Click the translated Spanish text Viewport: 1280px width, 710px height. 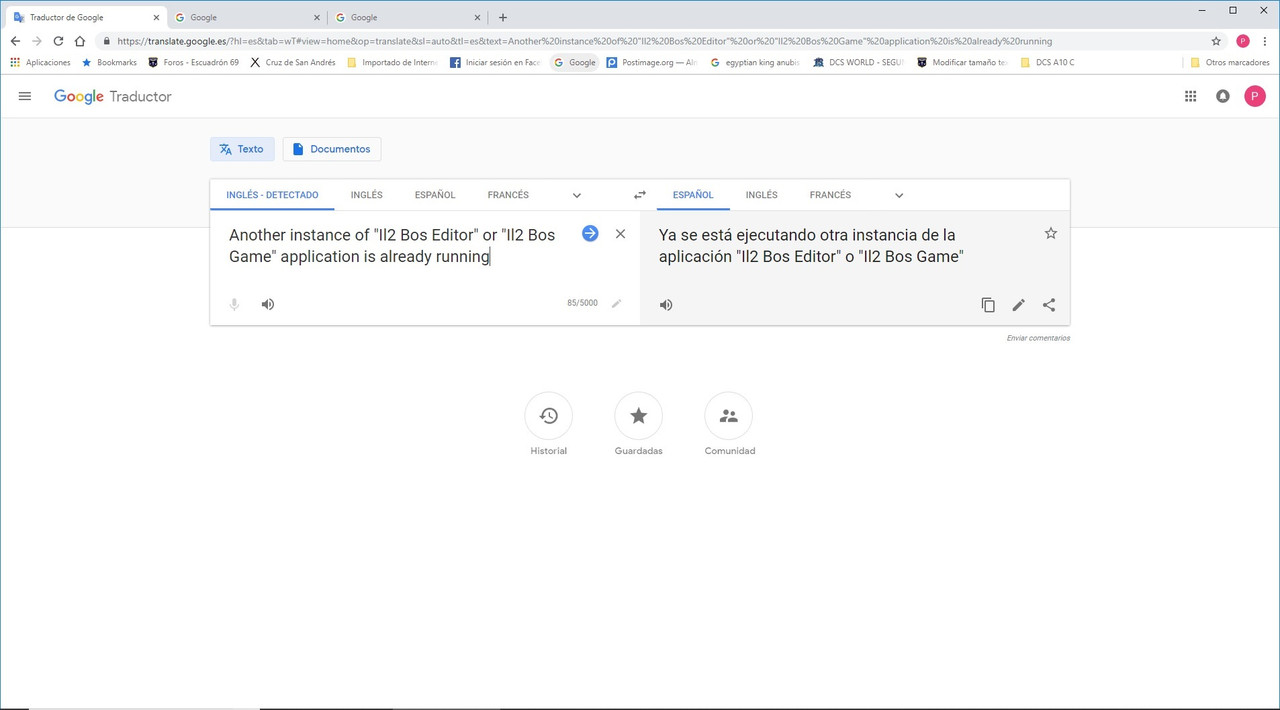tap(811, 246)
